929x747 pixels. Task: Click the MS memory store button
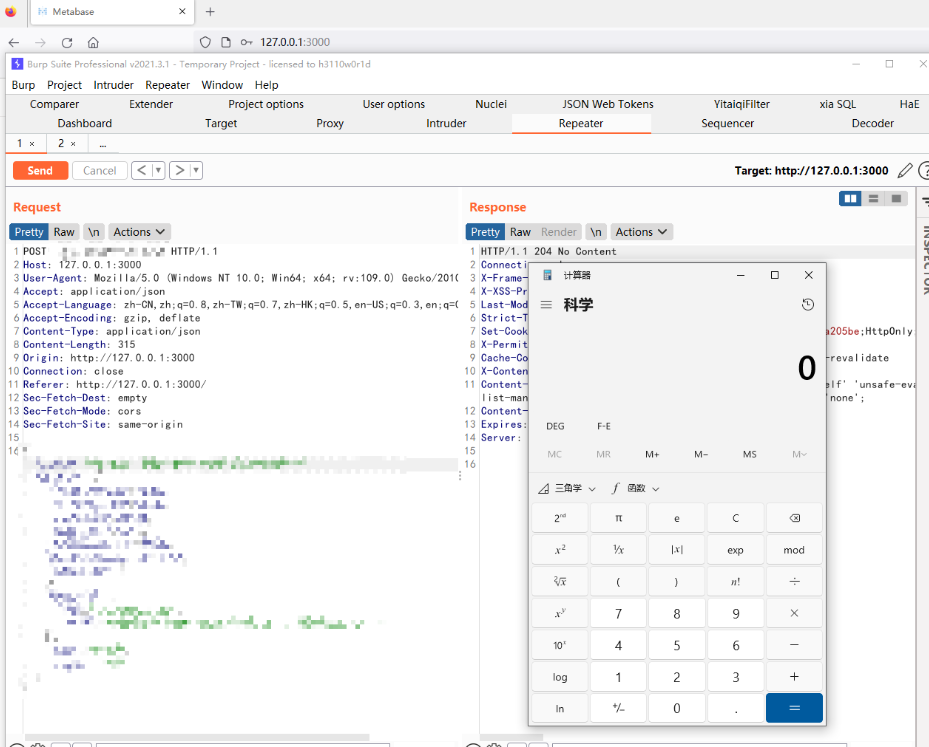[749, 454]
